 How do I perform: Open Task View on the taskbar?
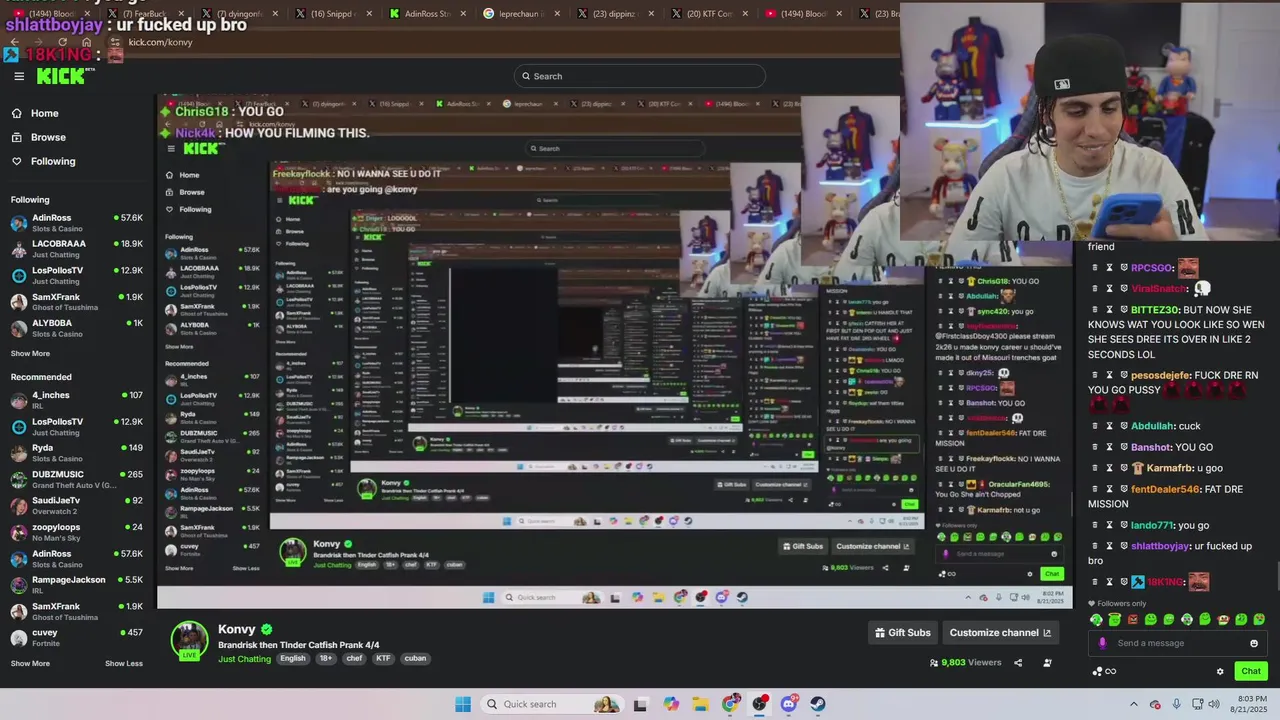pyautogui.click(x=640, y=704)
